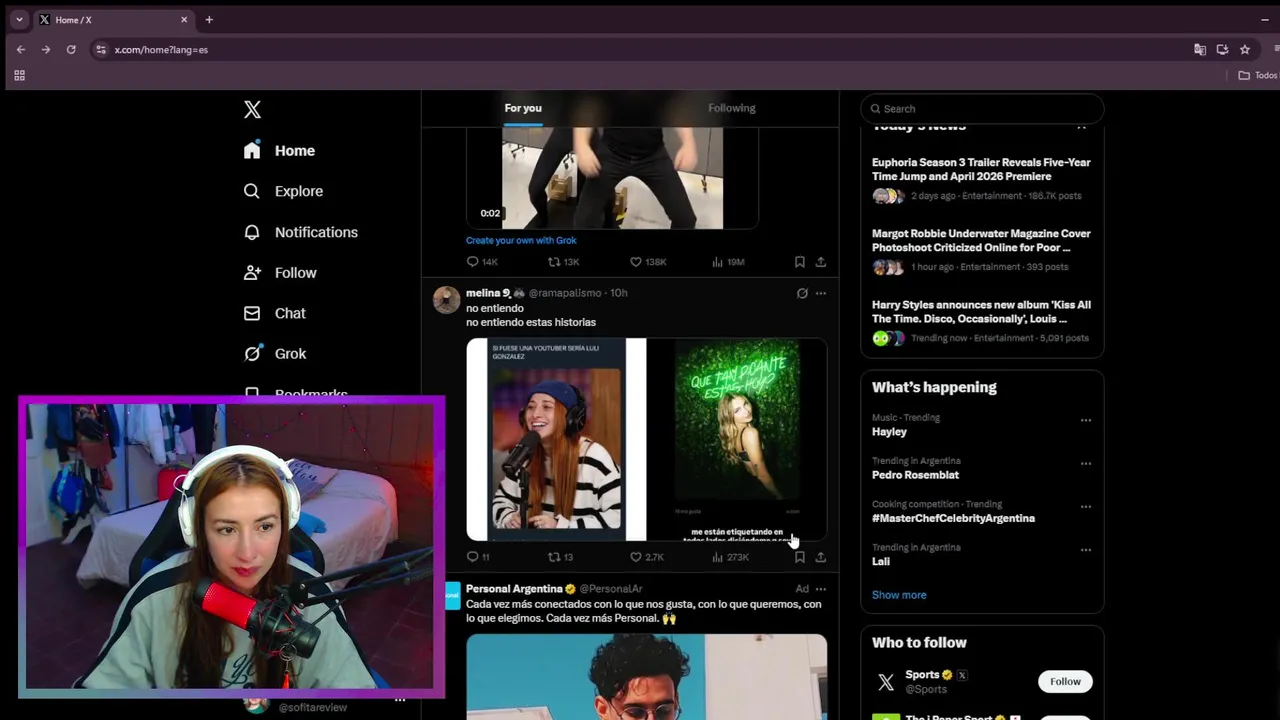Image resolution: width=1280 pixels, height=720 pixels.
Task: Open the green neon image in melina's post
Action: 738,439
